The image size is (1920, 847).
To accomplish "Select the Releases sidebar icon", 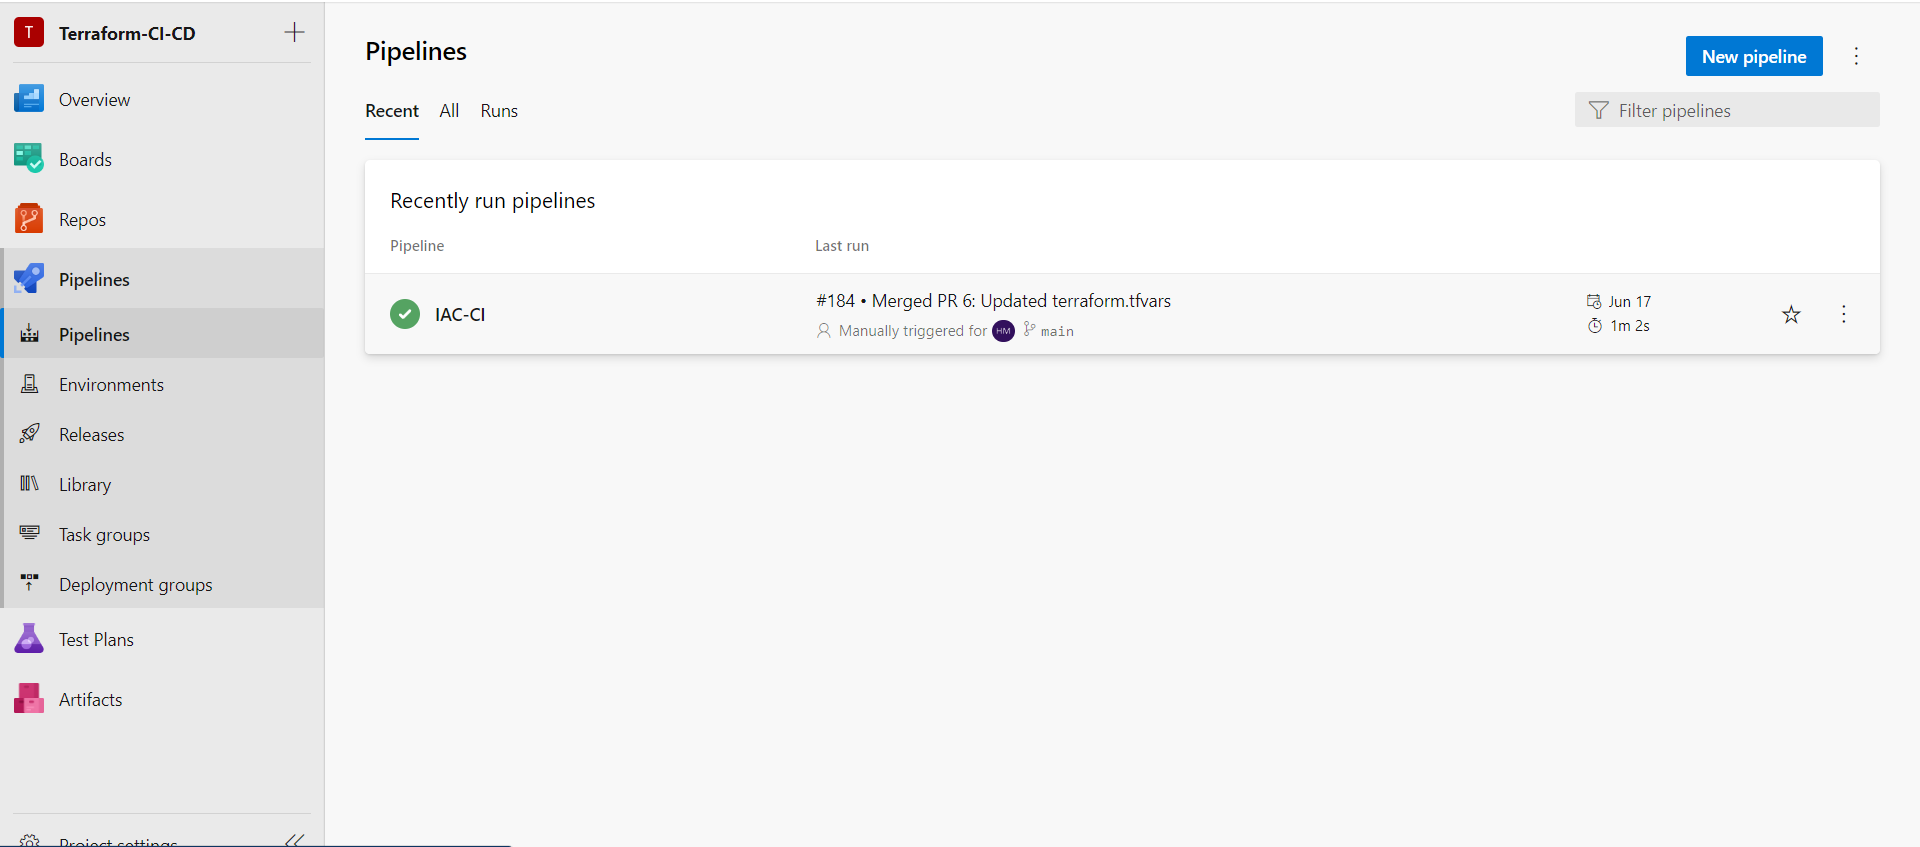I will (30, 433).
